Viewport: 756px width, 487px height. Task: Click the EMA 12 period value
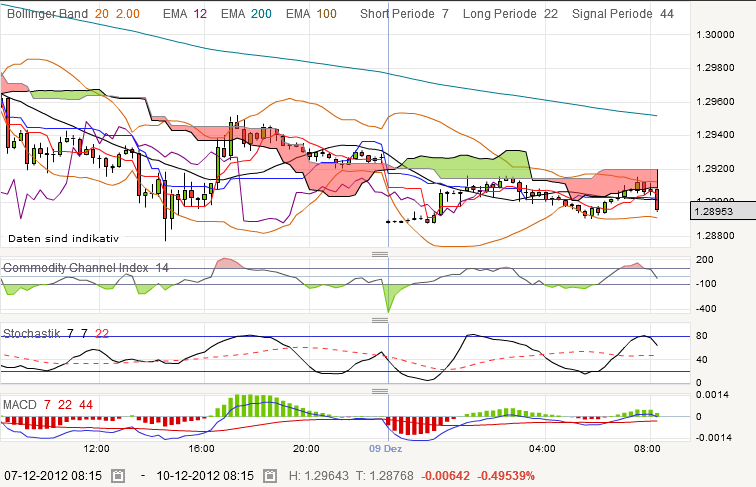pos(200,14)
